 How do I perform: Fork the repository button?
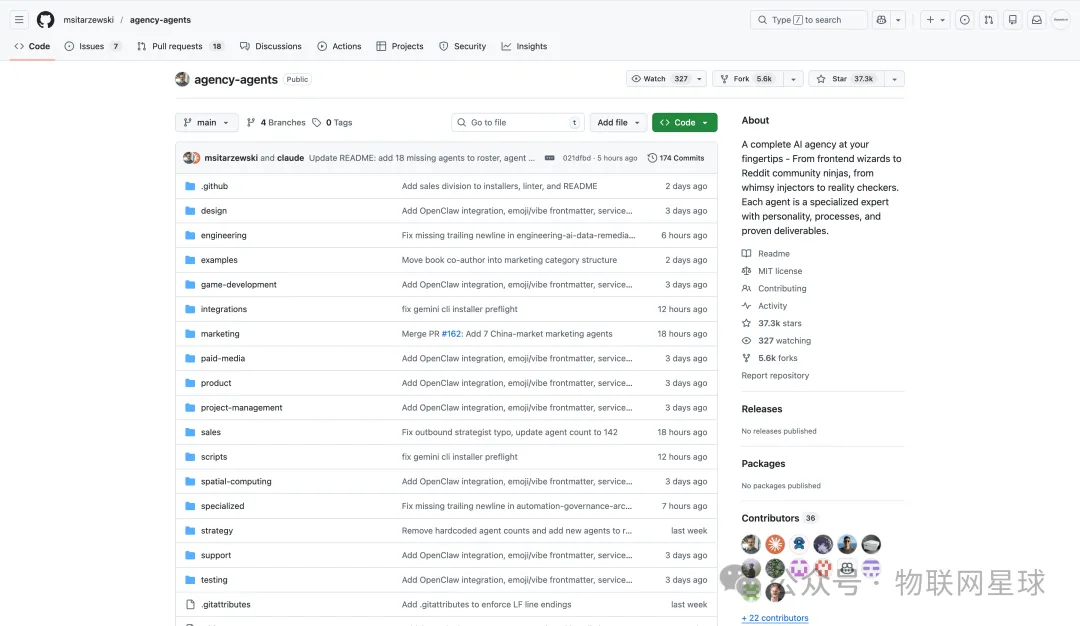point(747,79)
